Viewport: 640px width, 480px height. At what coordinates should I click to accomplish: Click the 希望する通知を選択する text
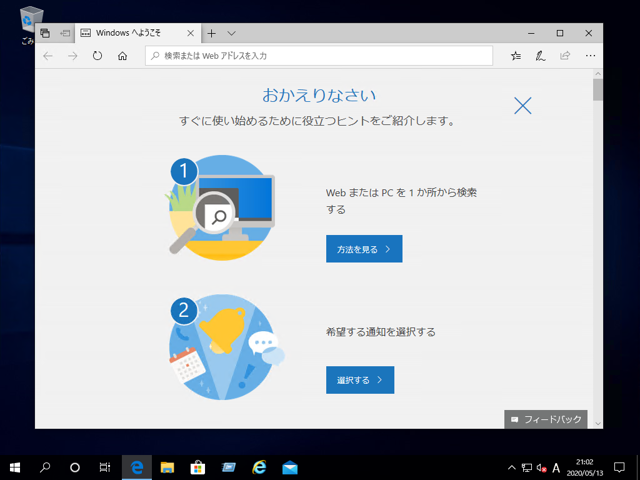pos(380,332)
